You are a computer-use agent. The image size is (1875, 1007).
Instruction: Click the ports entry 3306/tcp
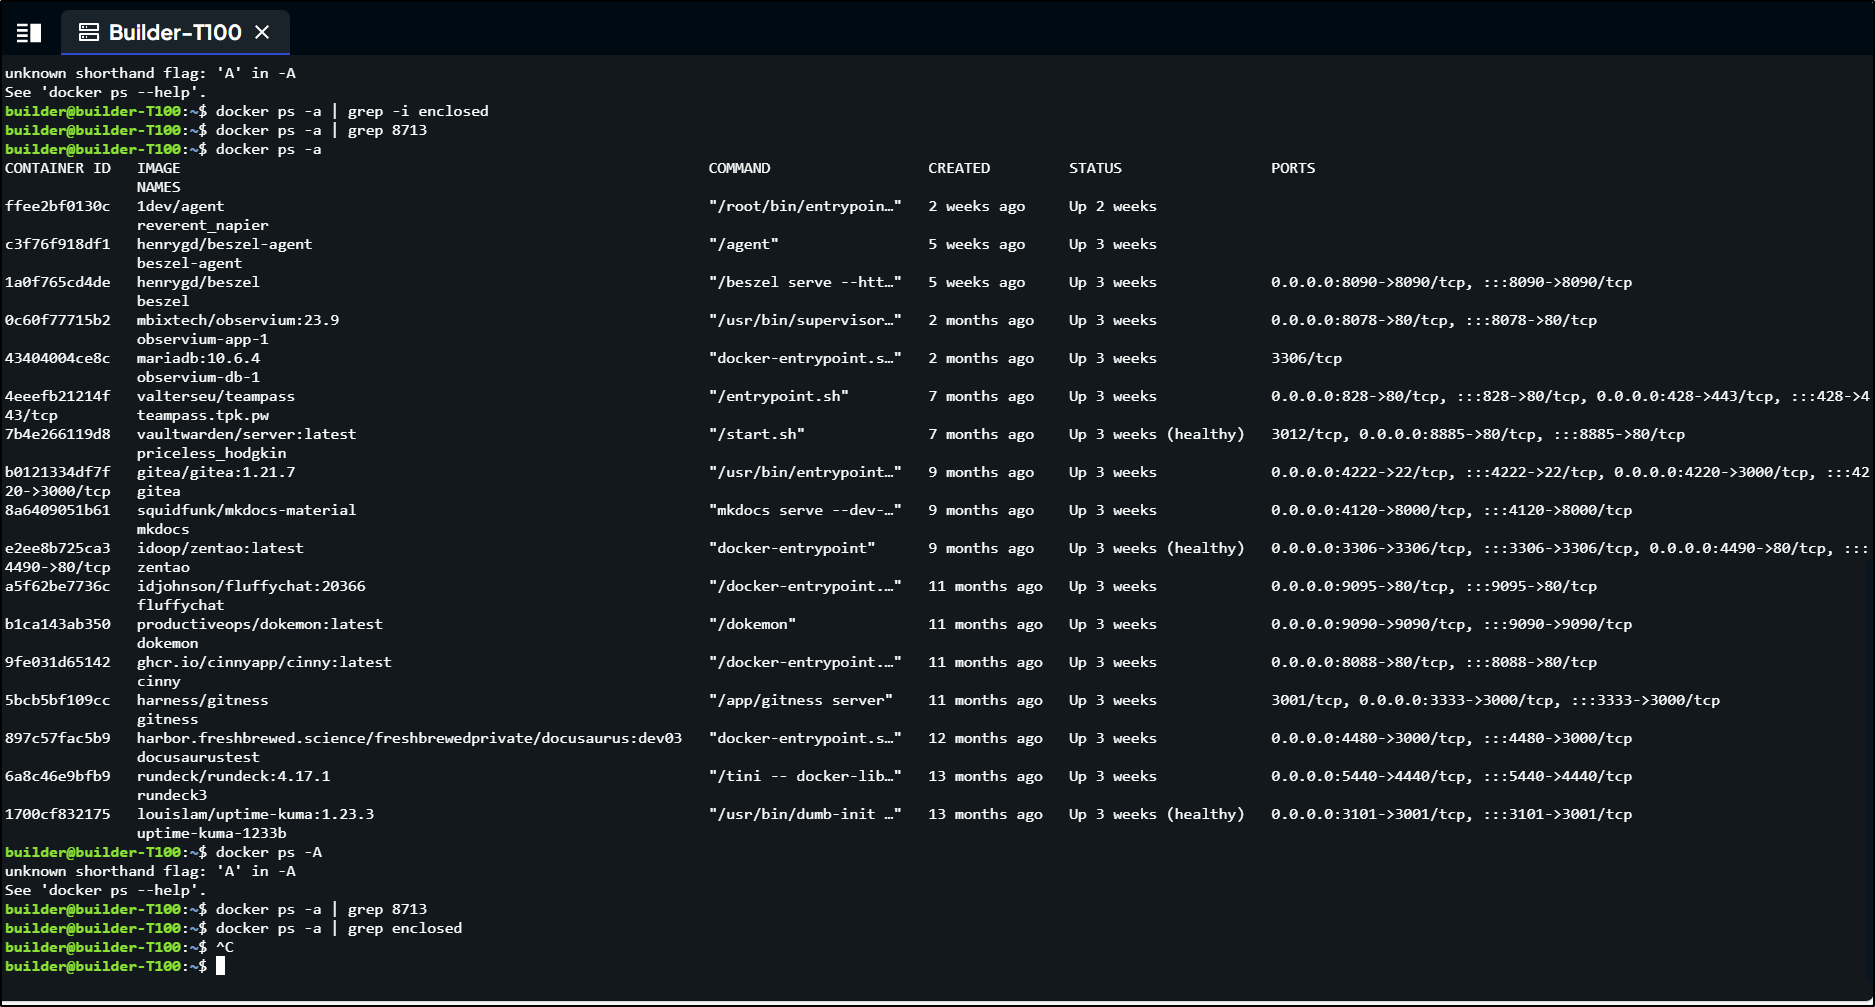1307,358
